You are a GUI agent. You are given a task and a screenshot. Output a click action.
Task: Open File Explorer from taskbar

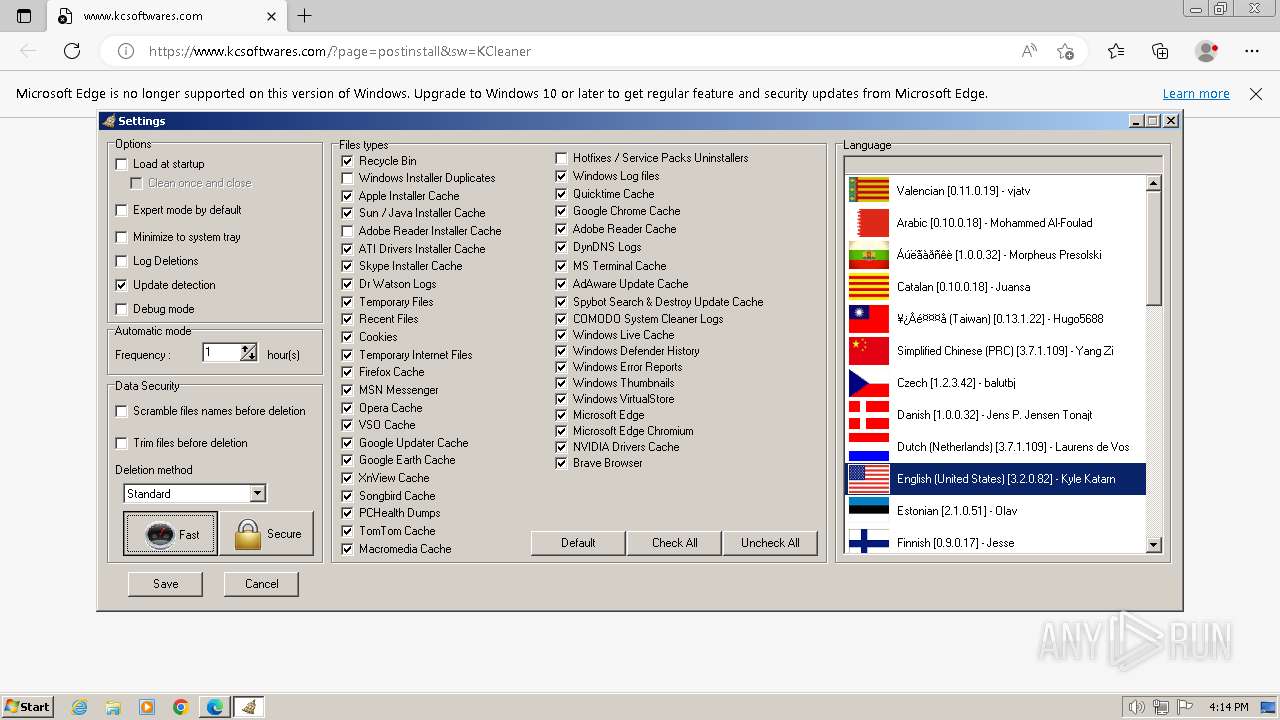[114, 707]
